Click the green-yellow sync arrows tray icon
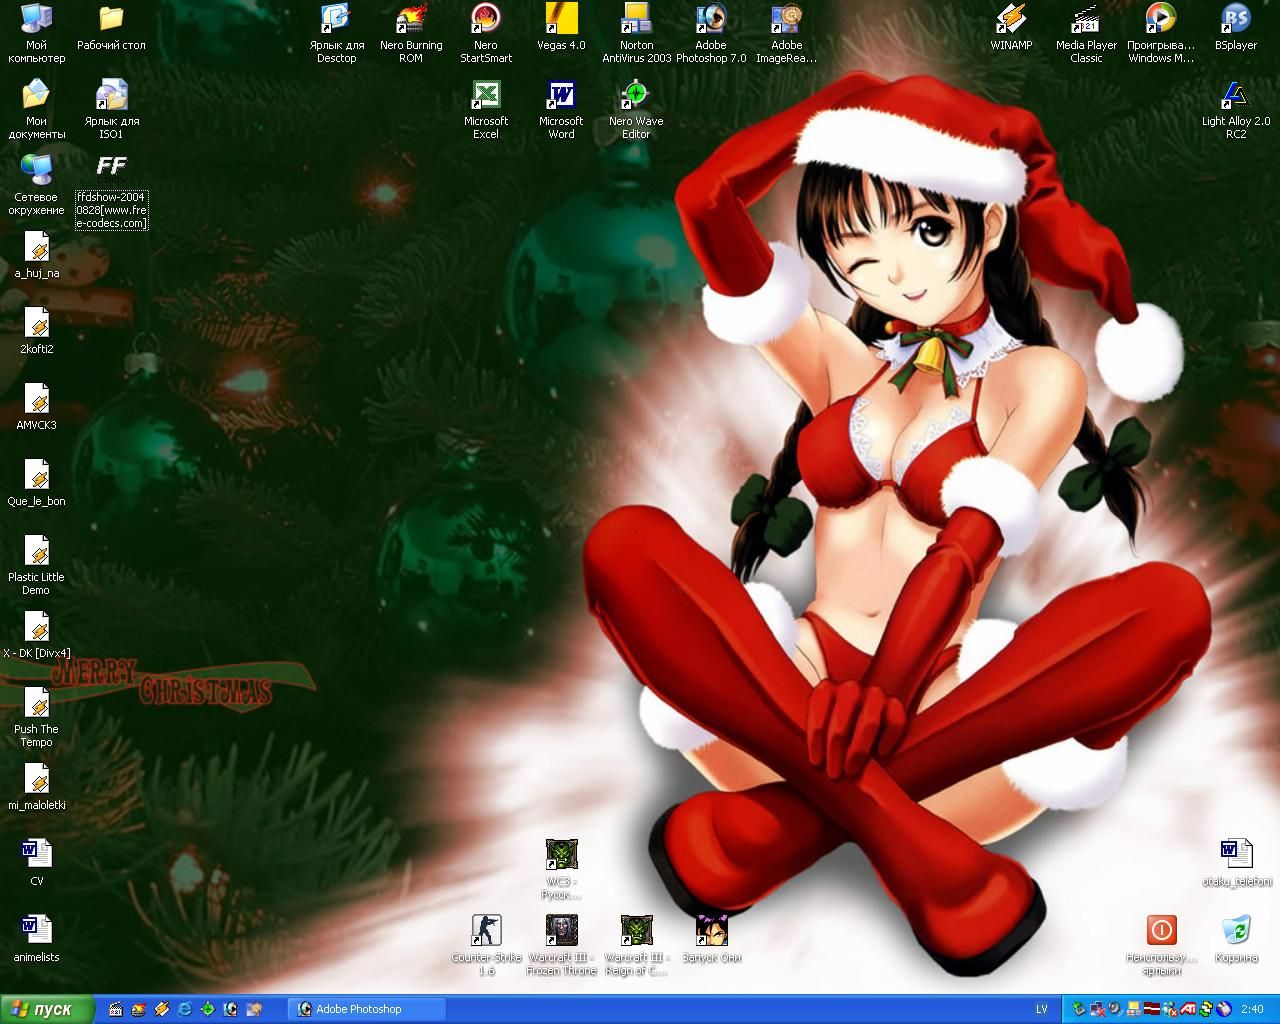Screen dimensions: 1280x1024 click(x=1206, y=1009)
